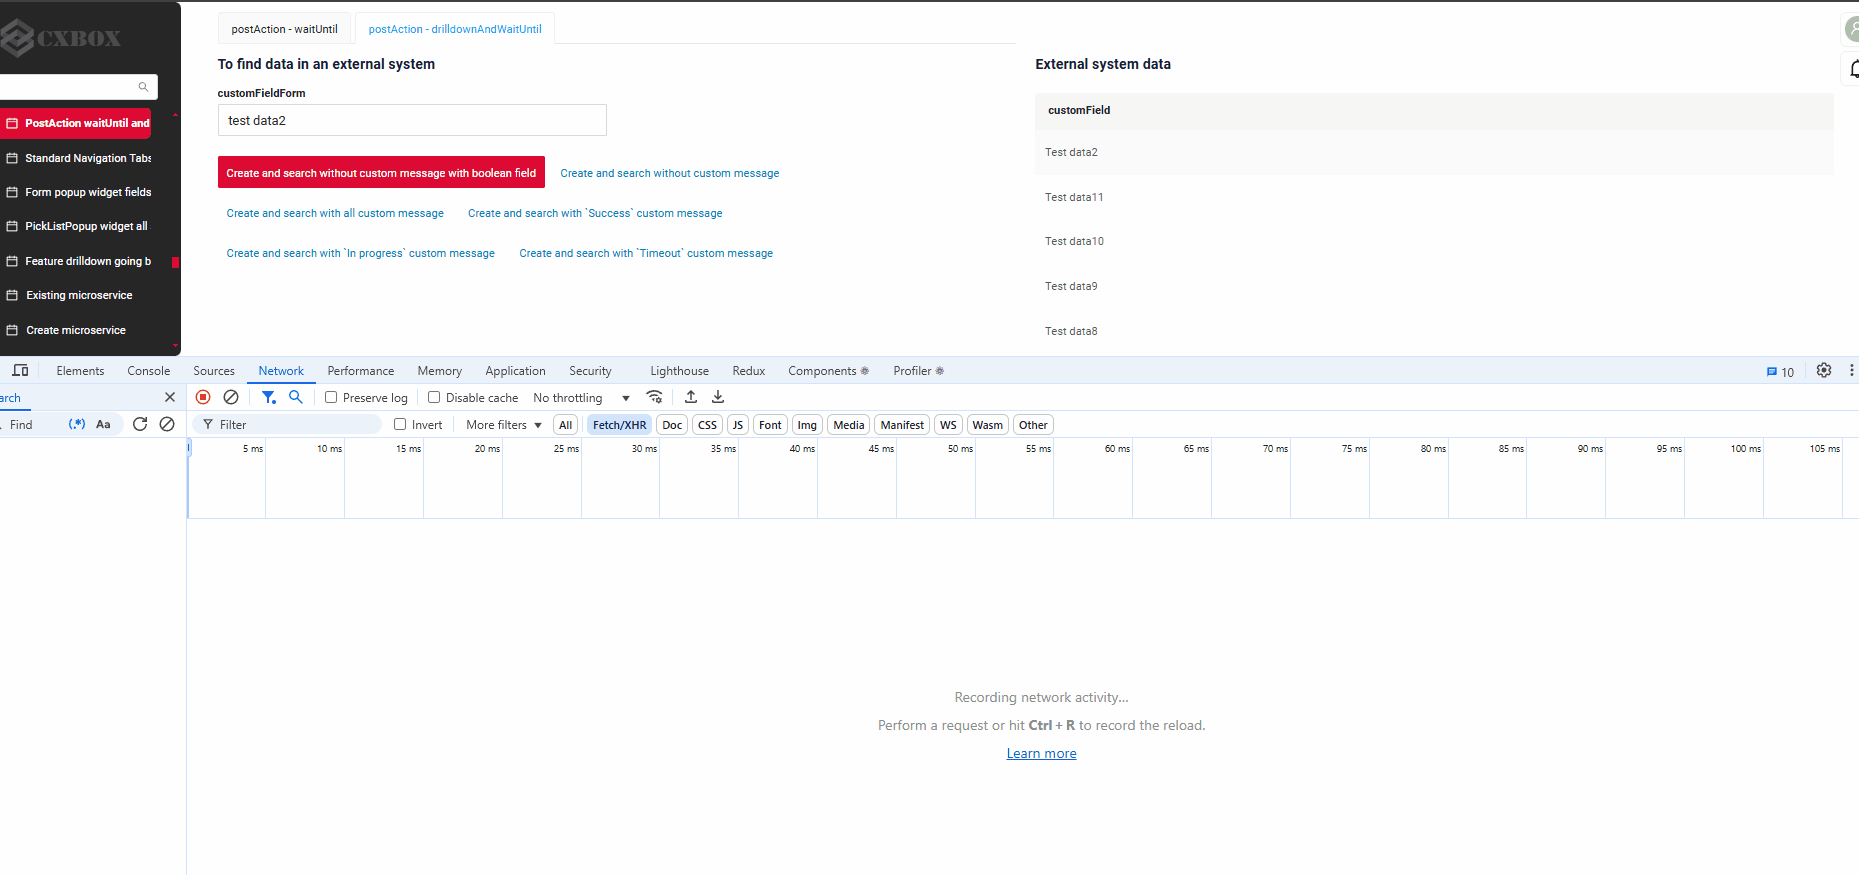Screen dimensions: 1859x875
Task: Toggle the network filter funnel icon
Action: [x=269, y=397]
